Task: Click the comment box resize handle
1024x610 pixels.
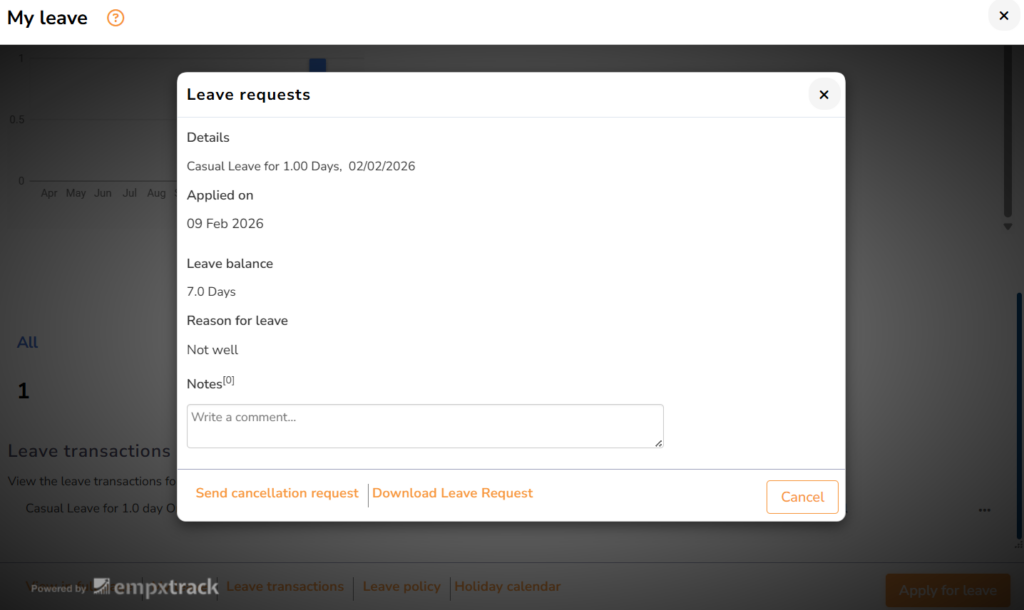Action: 658,443
